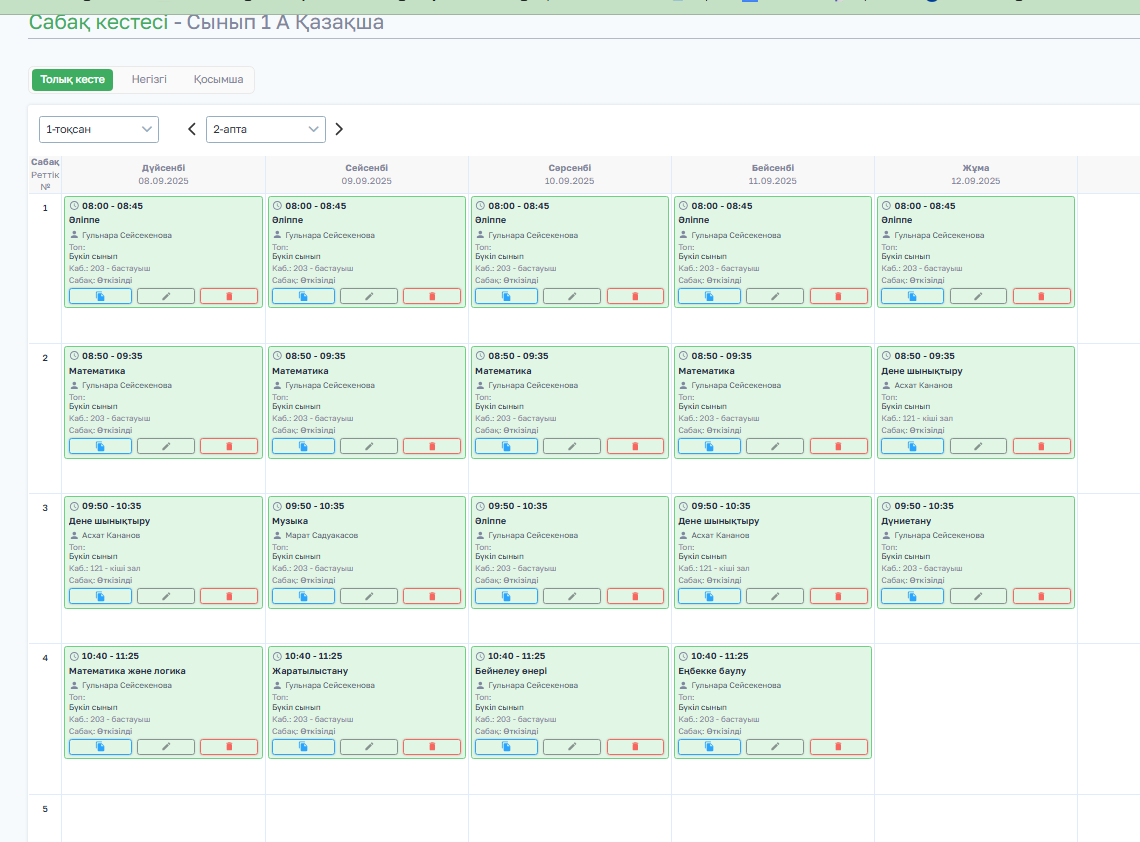This screenshot has width=1140, height=842.
Task: Select the Толық кесте tab
Action: coord(72,79)
